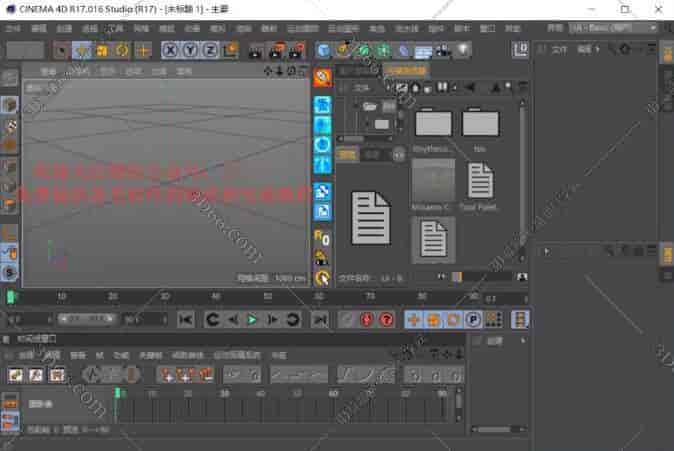Open the 关键帧 menu in the timeline window
Viewport: 674px width, 451px height.
tap(151, 356)
